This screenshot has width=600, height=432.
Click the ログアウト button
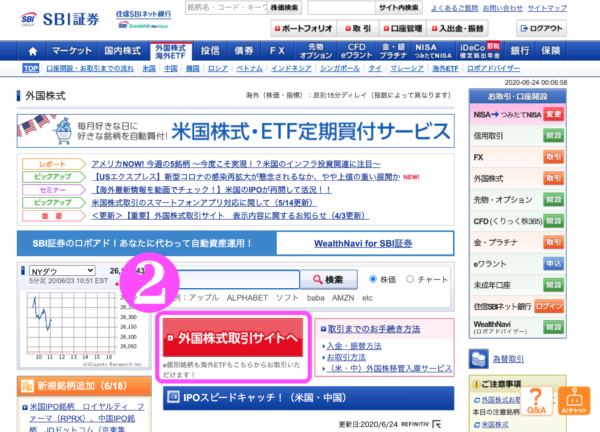(x=541, y=28)
